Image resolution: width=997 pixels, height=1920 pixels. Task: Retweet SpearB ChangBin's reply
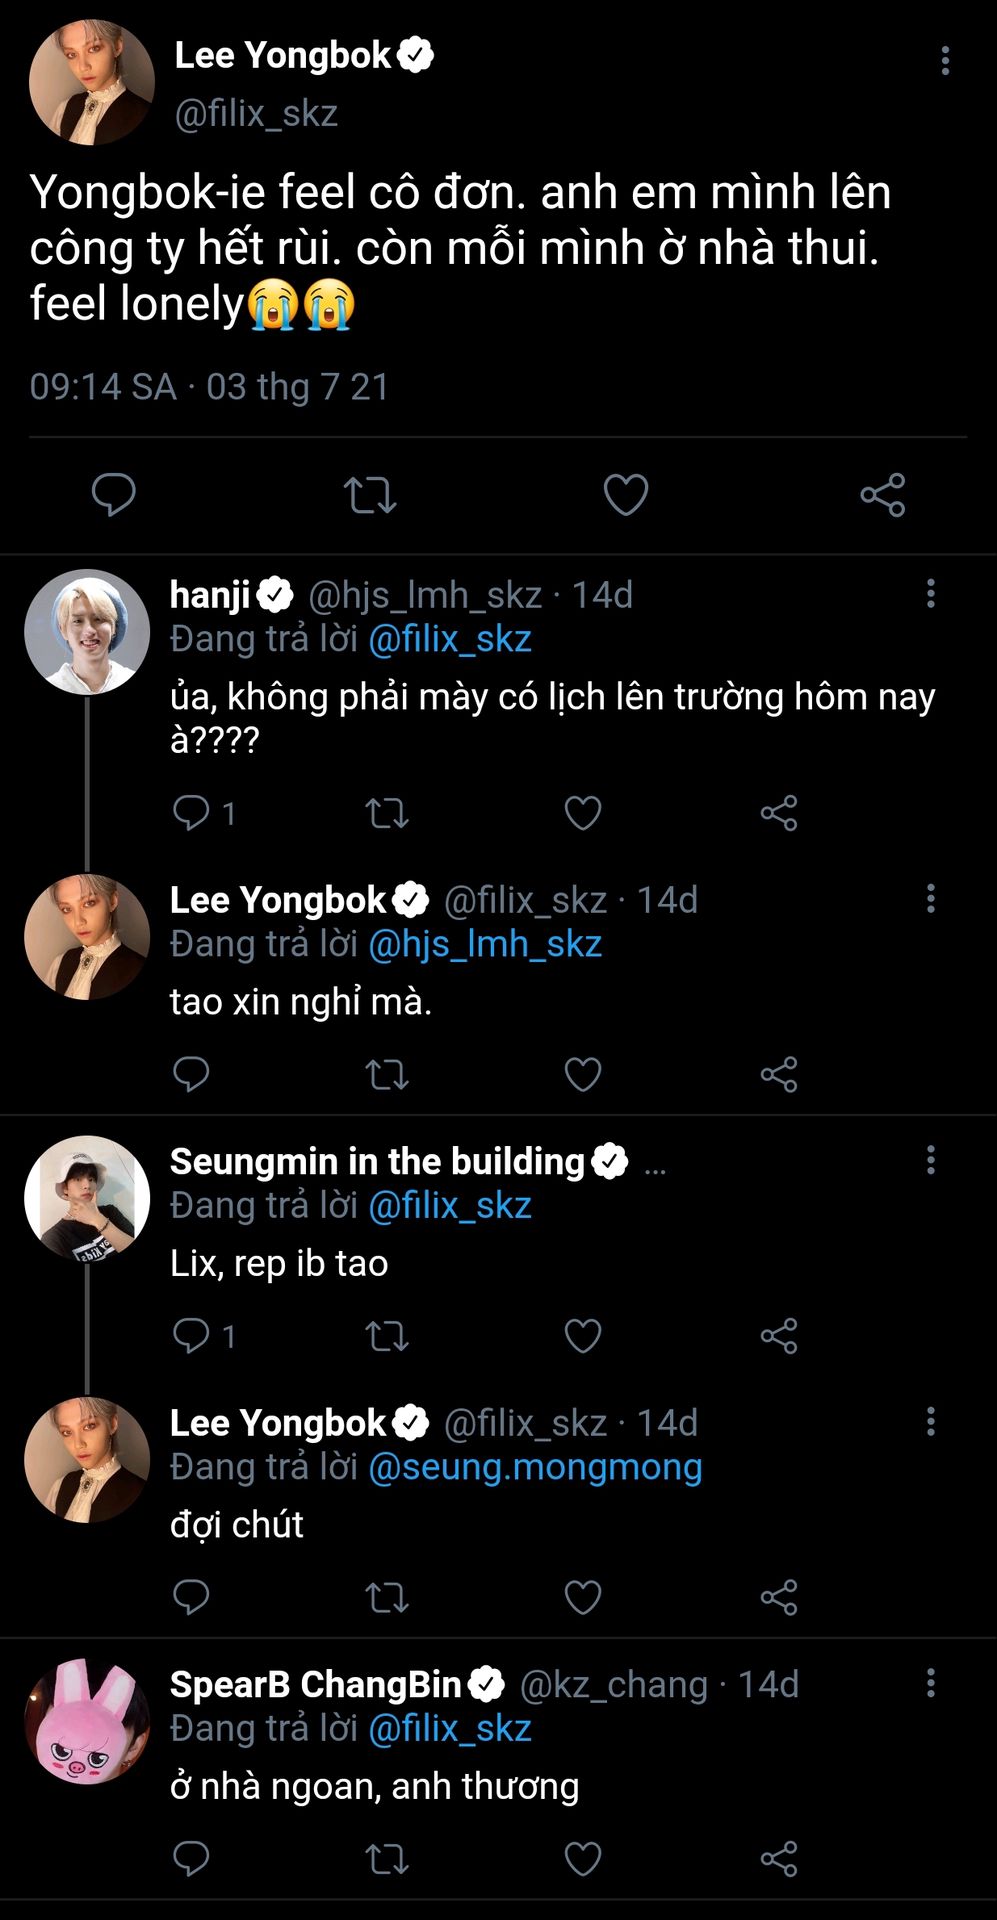[x=387, y=1859]
